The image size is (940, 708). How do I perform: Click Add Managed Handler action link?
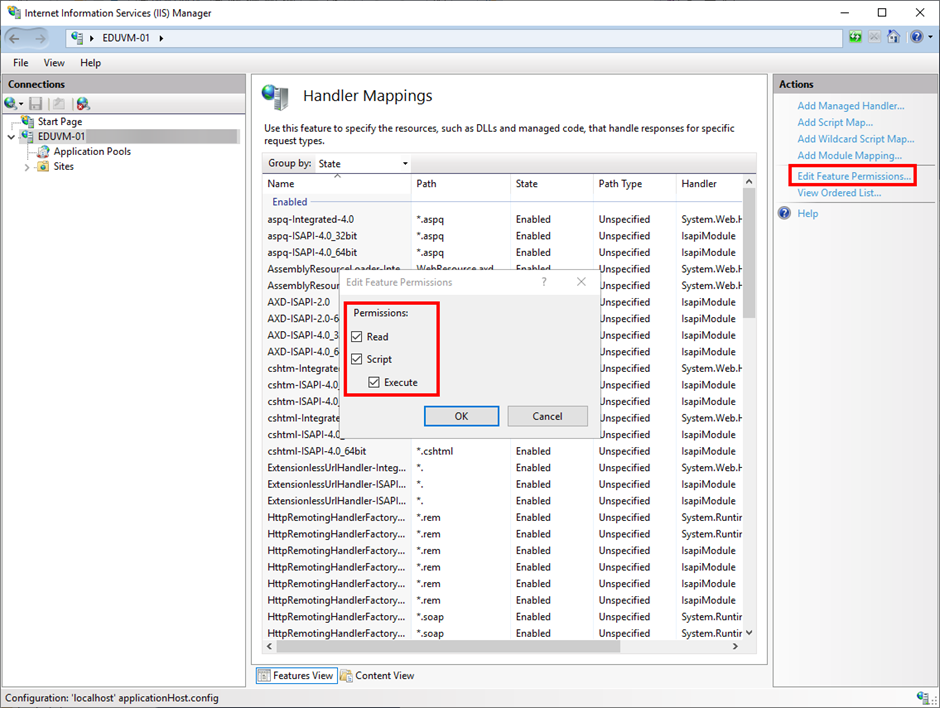pos(851,106)
